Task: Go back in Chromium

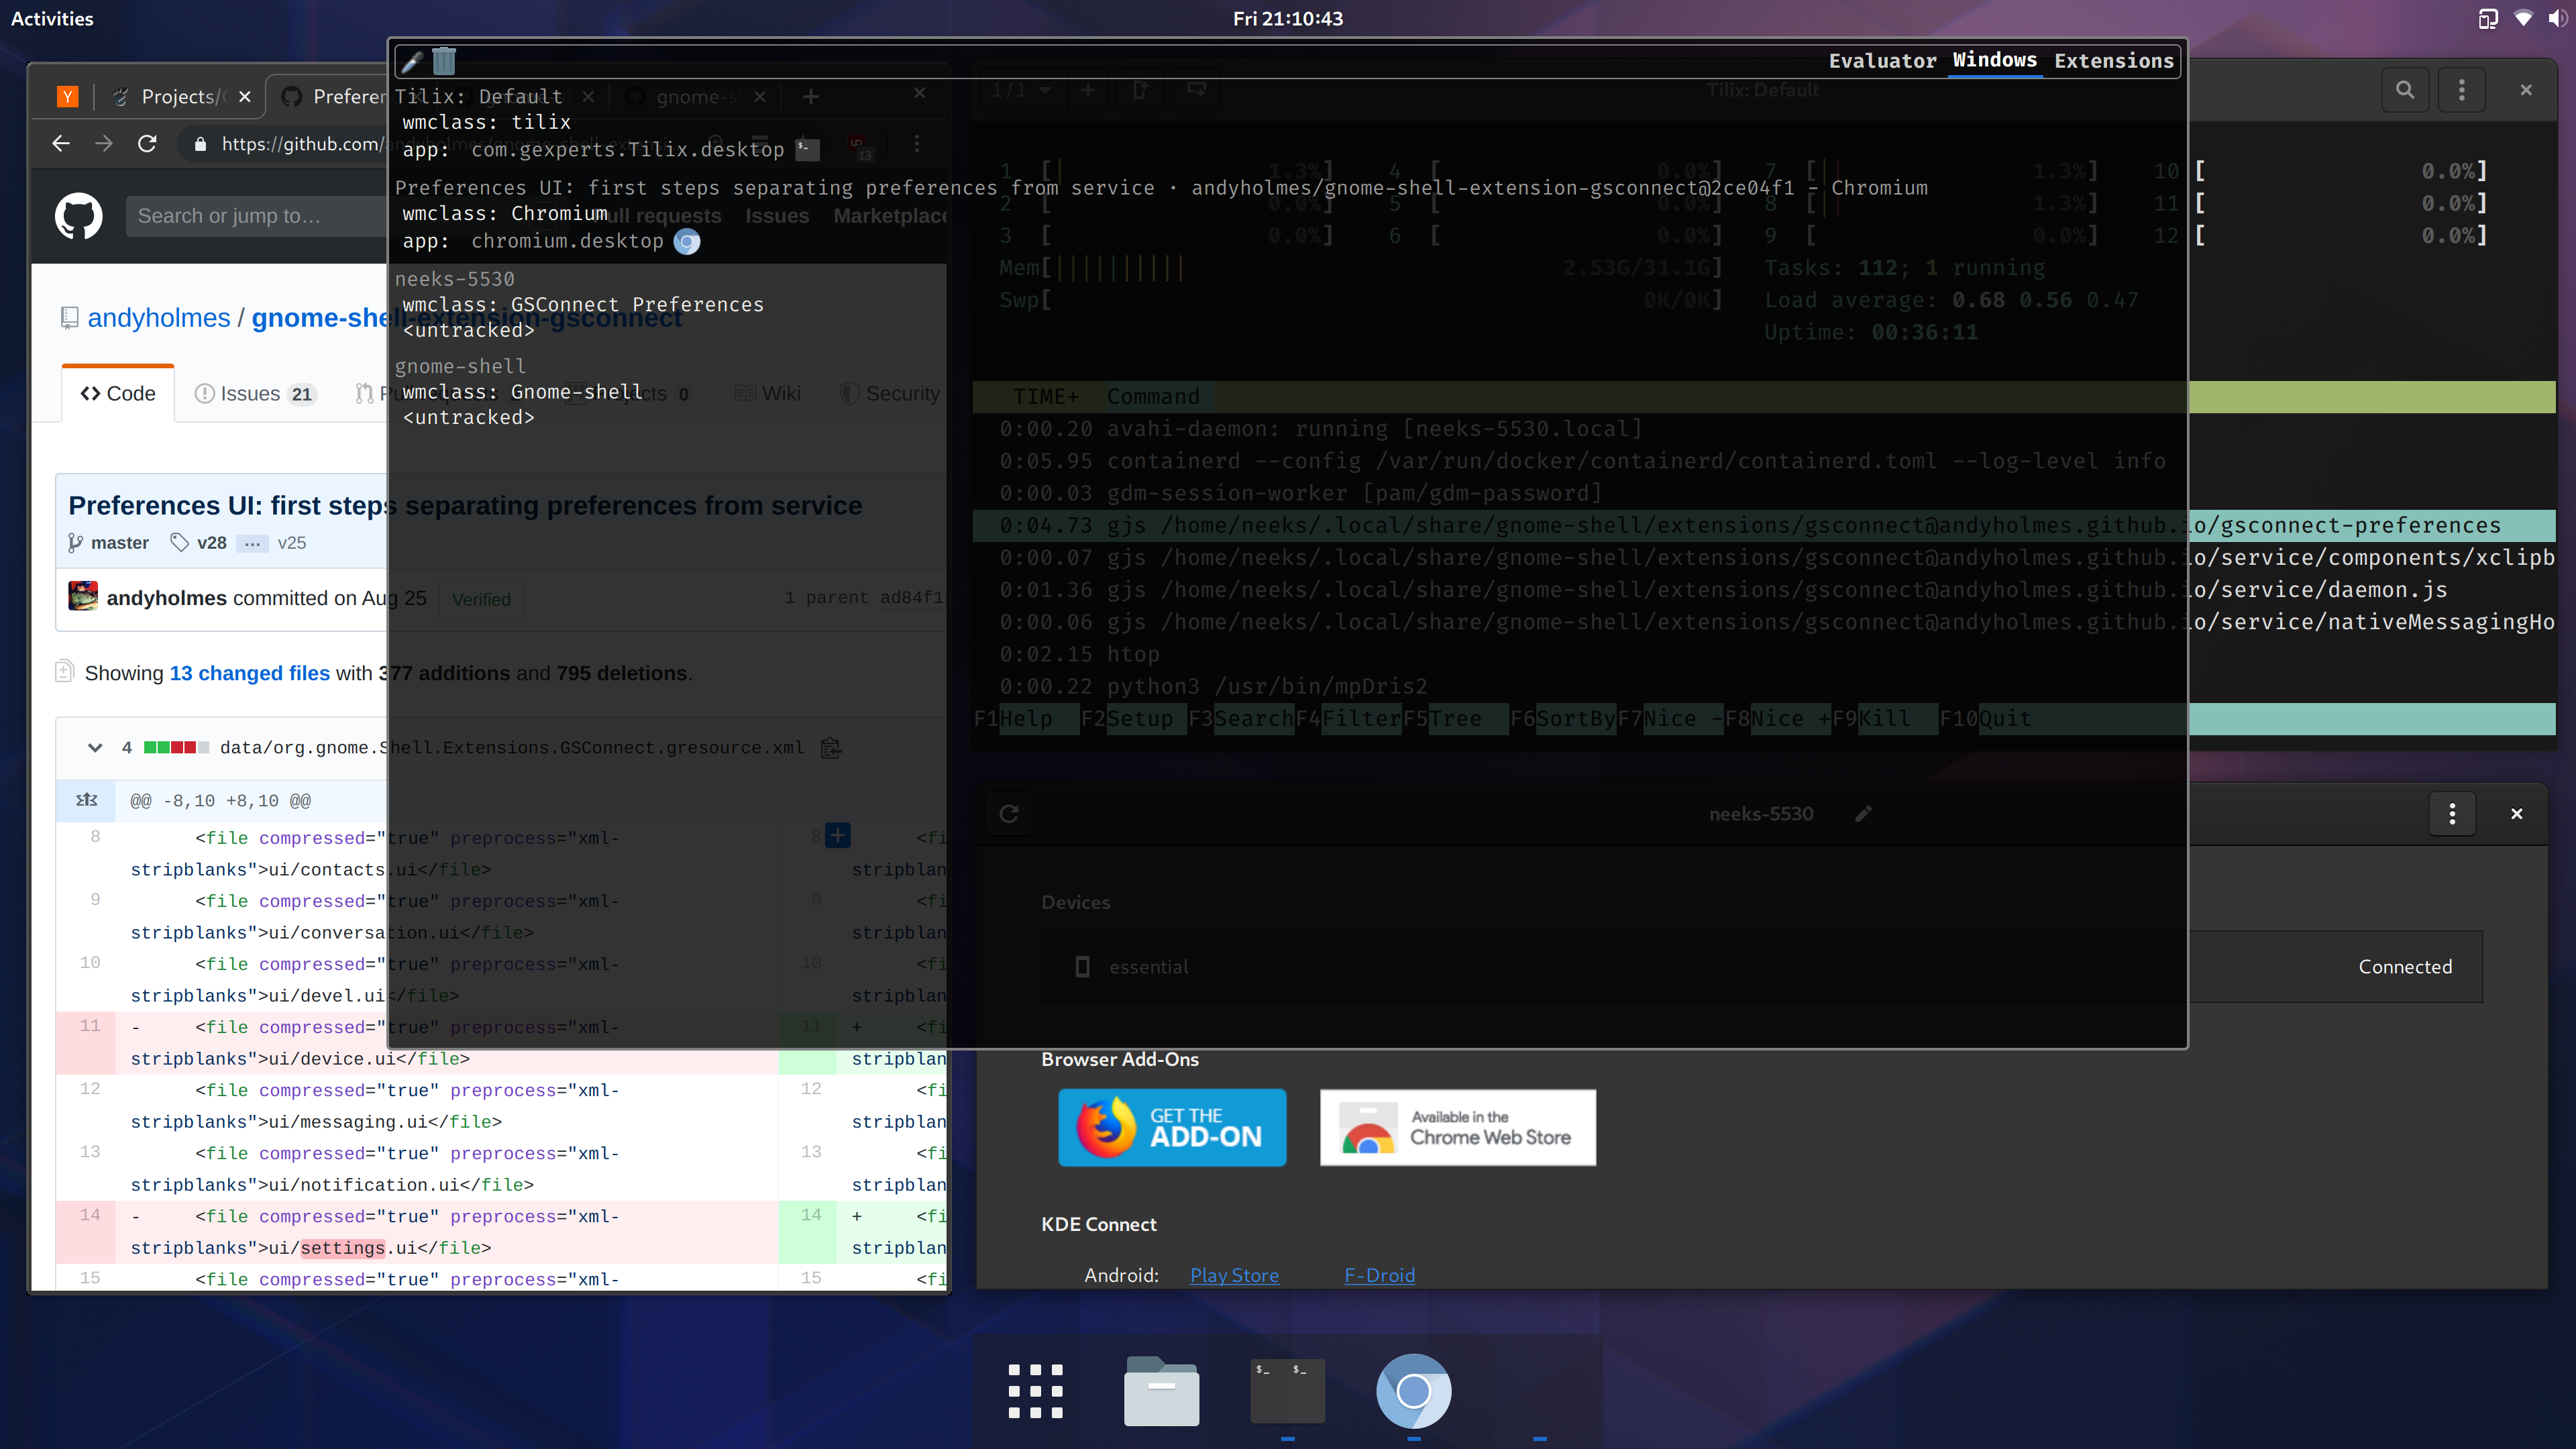Action: (61, 144)
